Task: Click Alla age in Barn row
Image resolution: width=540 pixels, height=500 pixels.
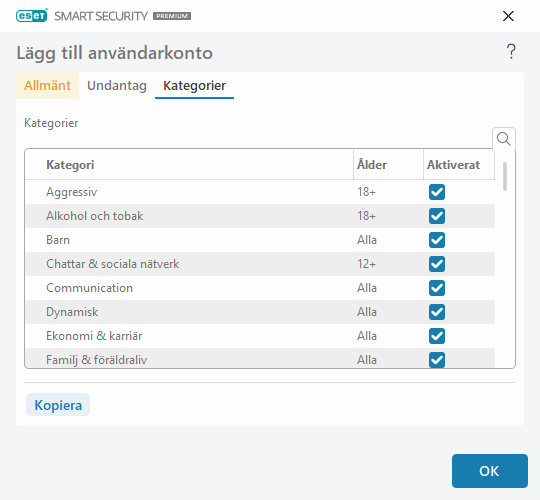Action: (x=367, y=240)
